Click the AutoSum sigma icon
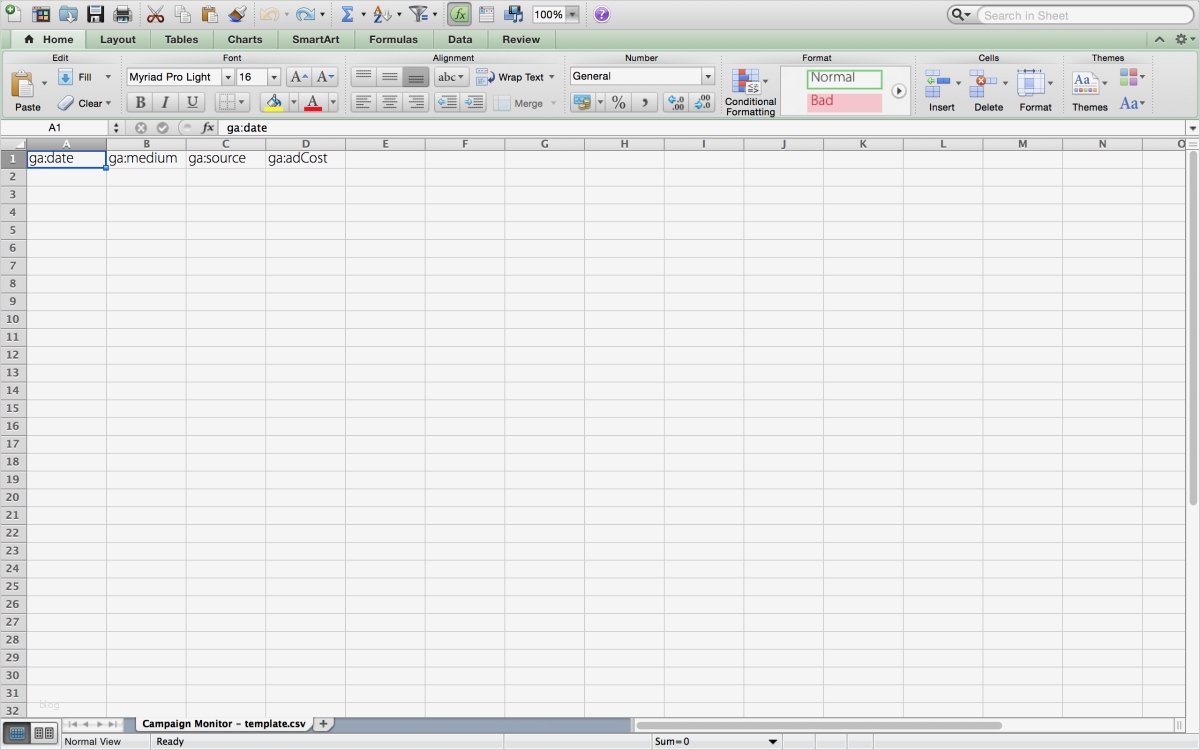The width and height of the screenshot is (1200, 750). coord(347,15)
